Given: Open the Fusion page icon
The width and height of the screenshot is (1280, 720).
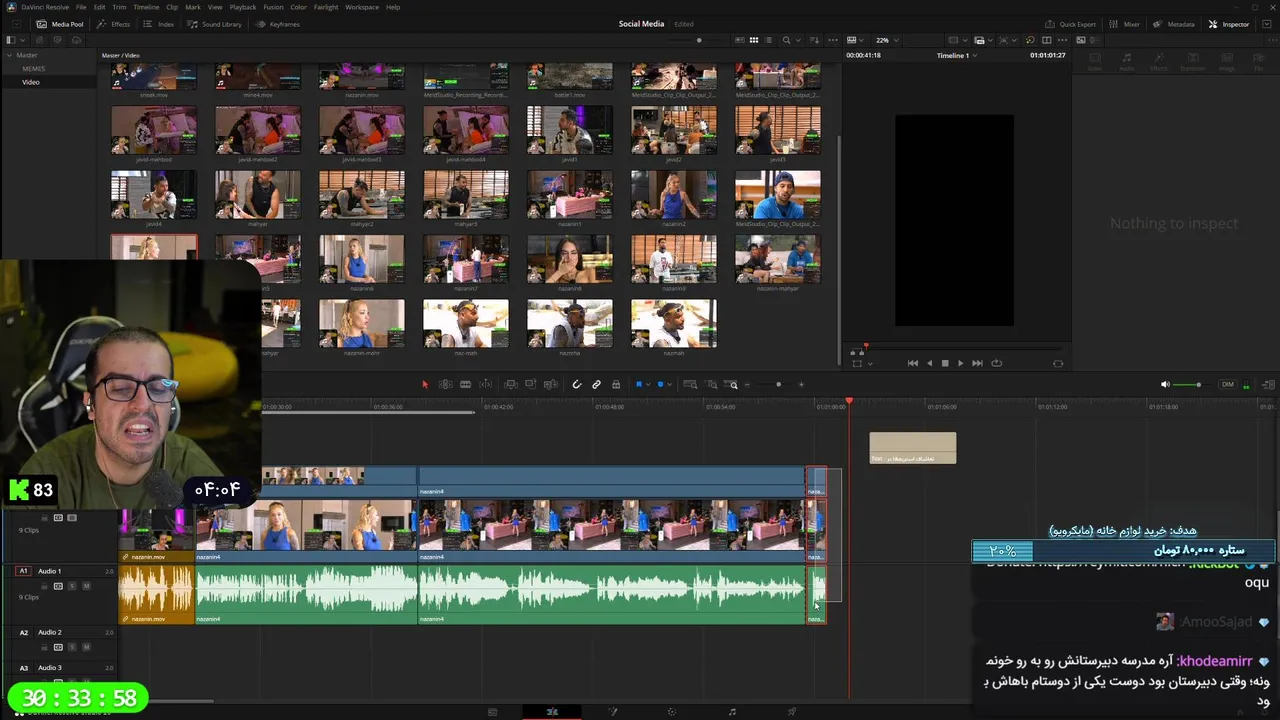Looking at the screenshot, I should [x=613, y=712].
